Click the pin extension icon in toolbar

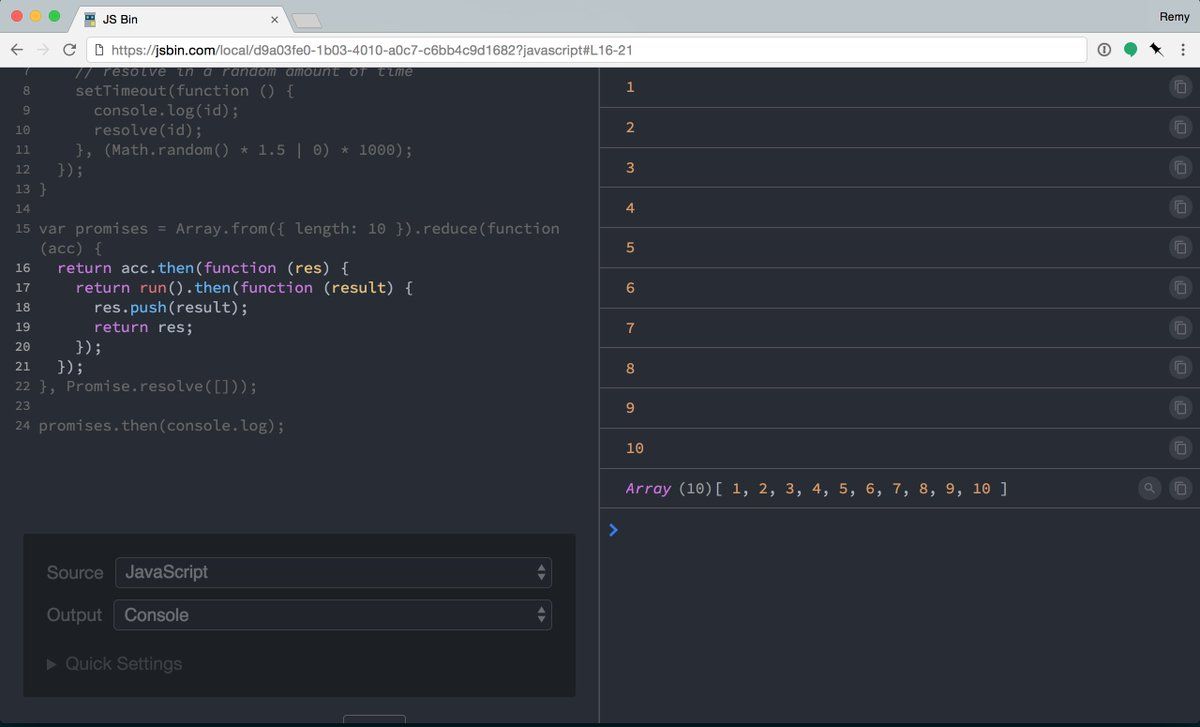[x=1155, y=50]
